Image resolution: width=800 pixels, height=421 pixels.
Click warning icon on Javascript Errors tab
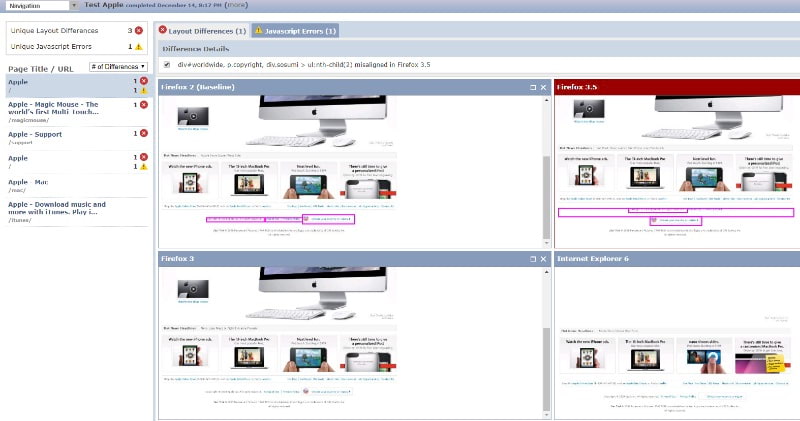click(259, 30)
